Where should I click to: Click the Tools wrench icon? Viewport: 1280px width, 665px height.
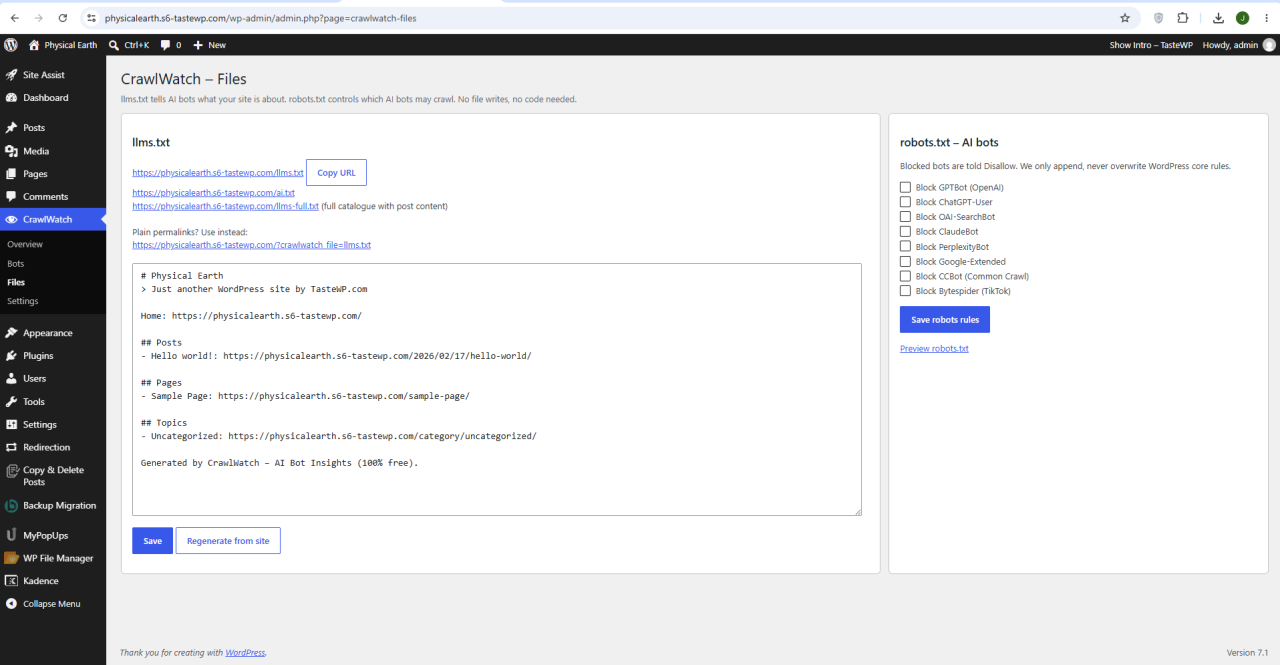coord(11,402)
